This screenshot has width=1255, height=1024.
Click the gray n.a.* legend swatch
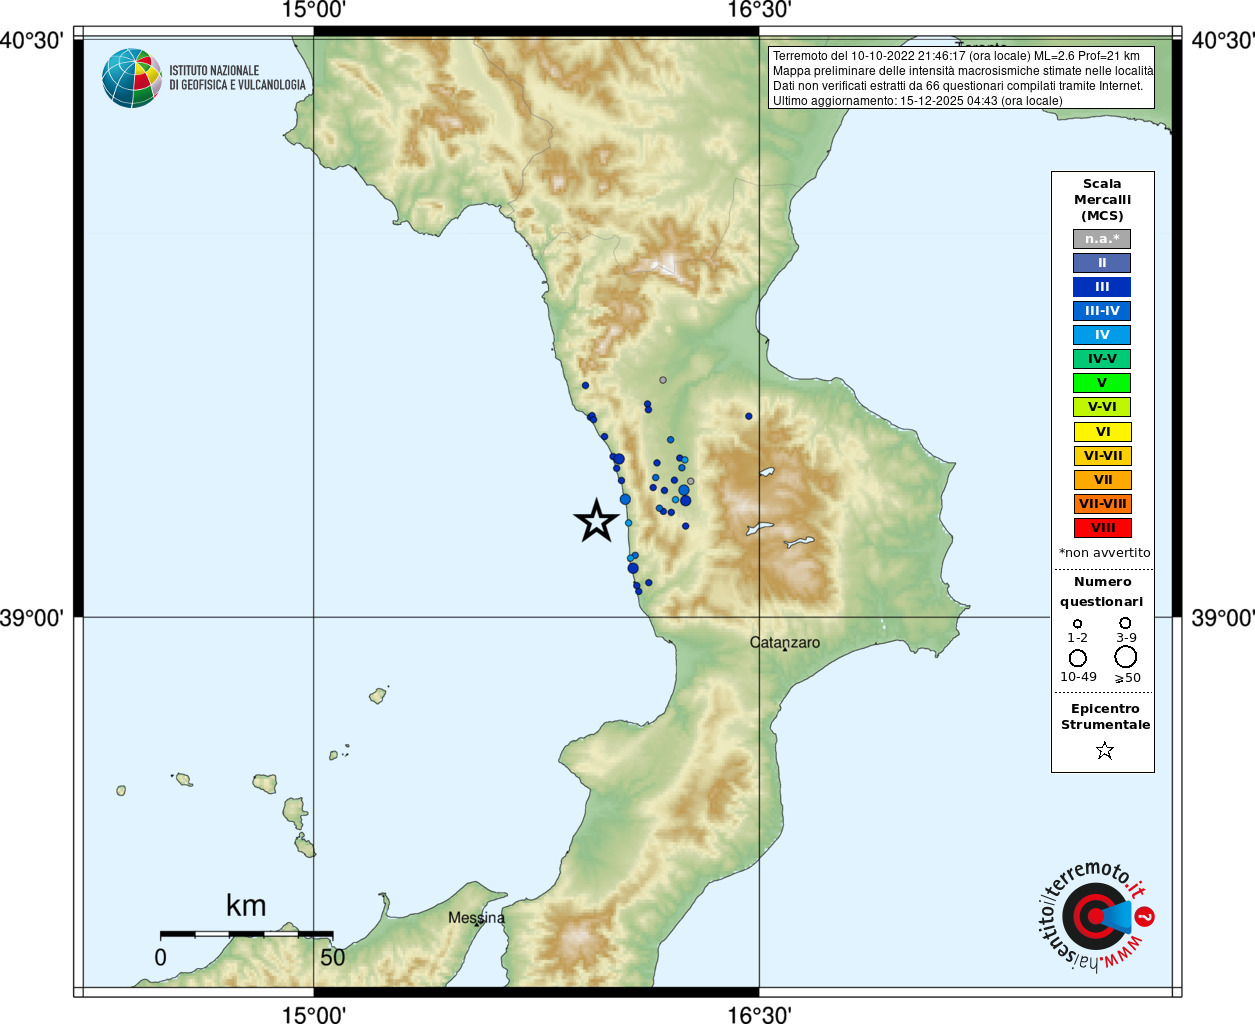point(1102,239)
